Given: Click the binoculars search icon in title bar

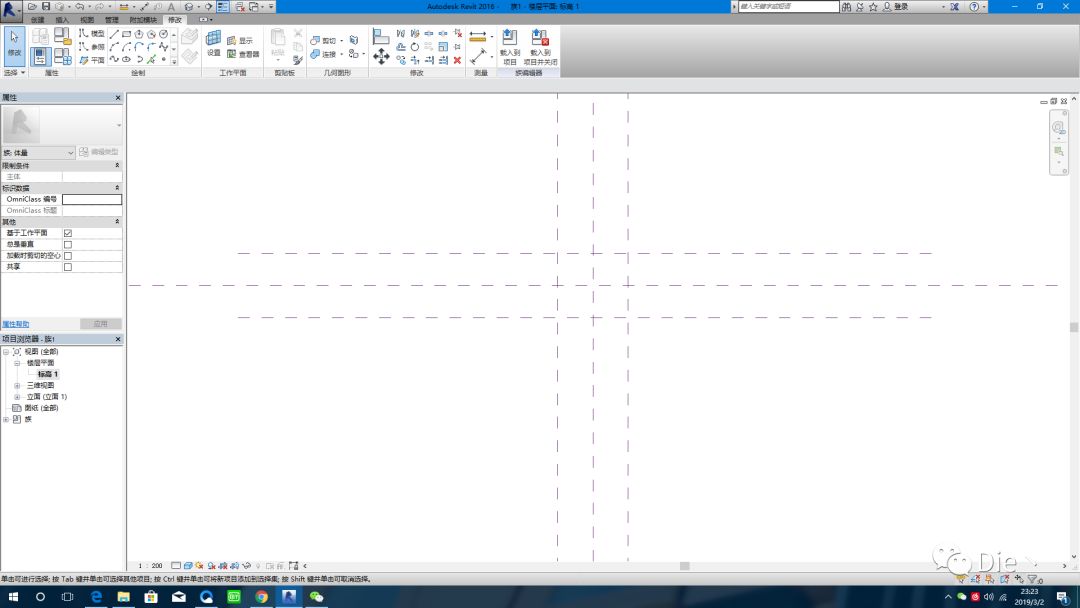Looking at the screenshot, I should (x=846, y=6).
